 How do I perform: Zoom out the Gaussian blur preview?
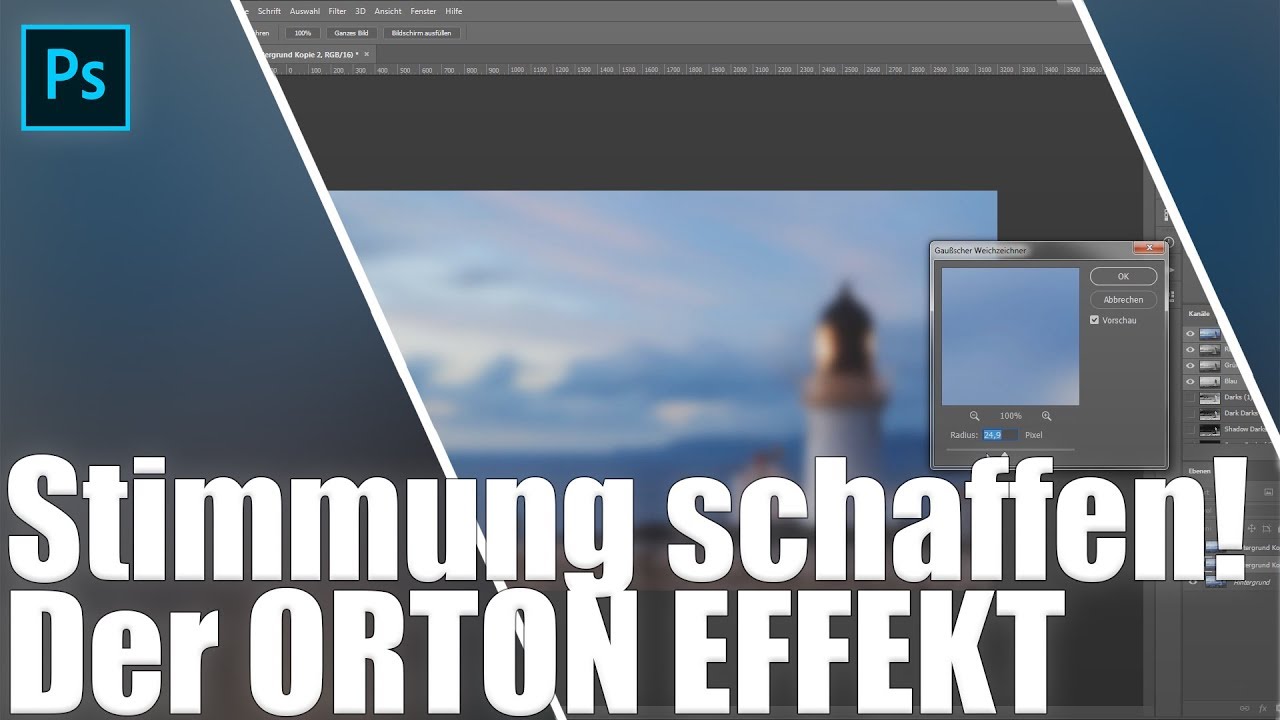[974, 416]
